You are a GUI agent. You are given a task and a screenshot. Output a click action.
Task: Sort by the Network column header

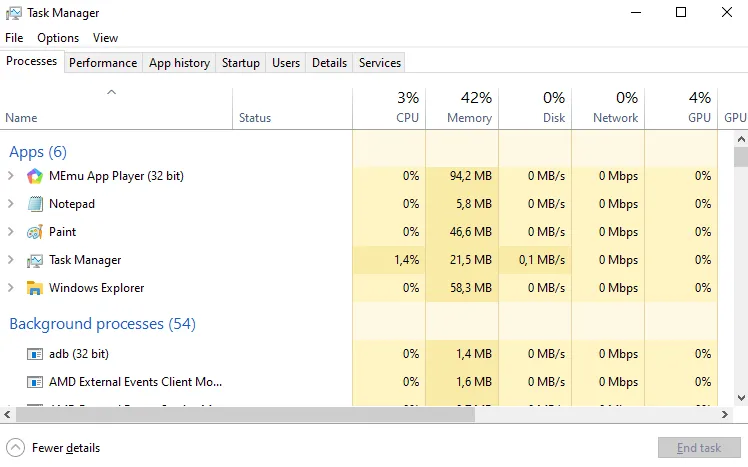coord(608,109)
